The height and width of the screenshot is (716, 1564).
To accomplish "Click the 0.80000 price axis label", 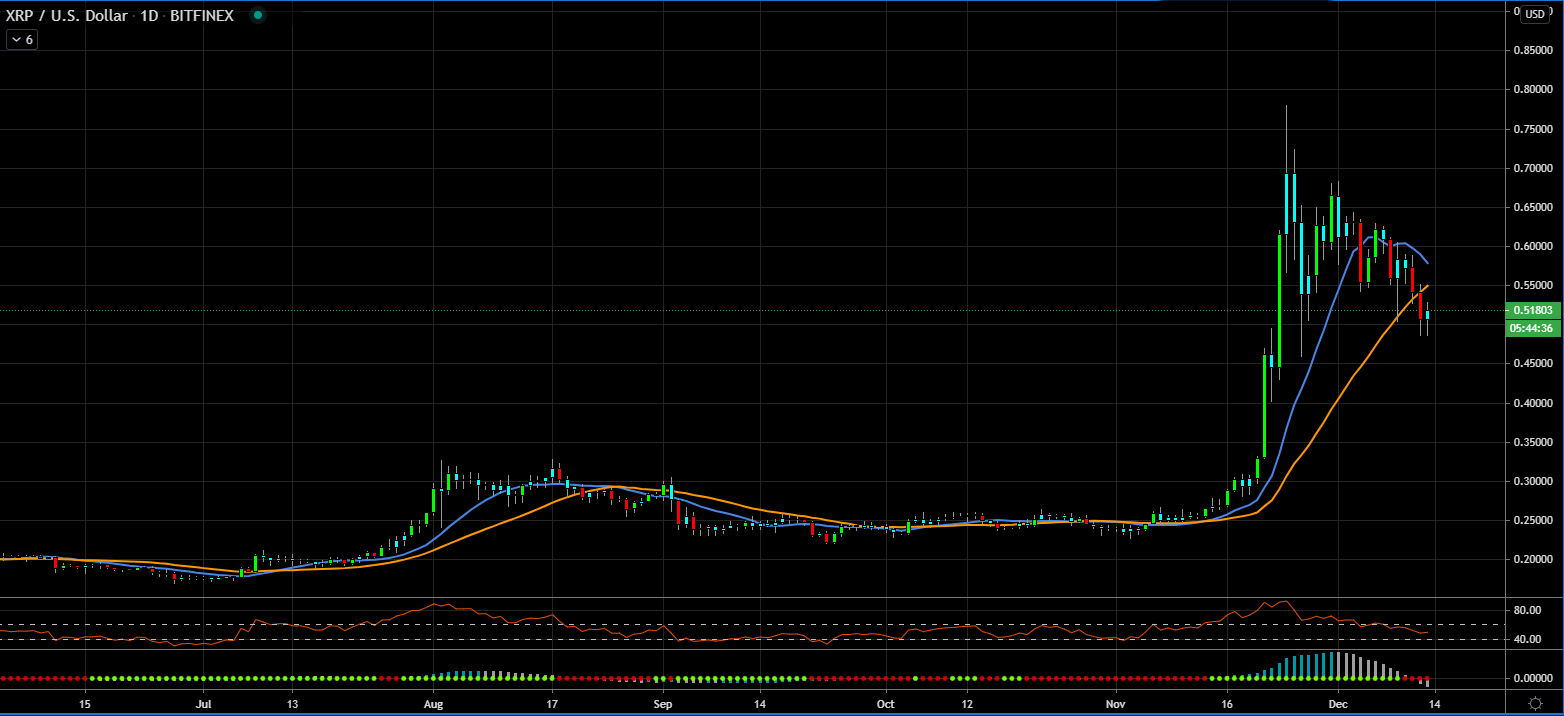I will pos(1534,89).
